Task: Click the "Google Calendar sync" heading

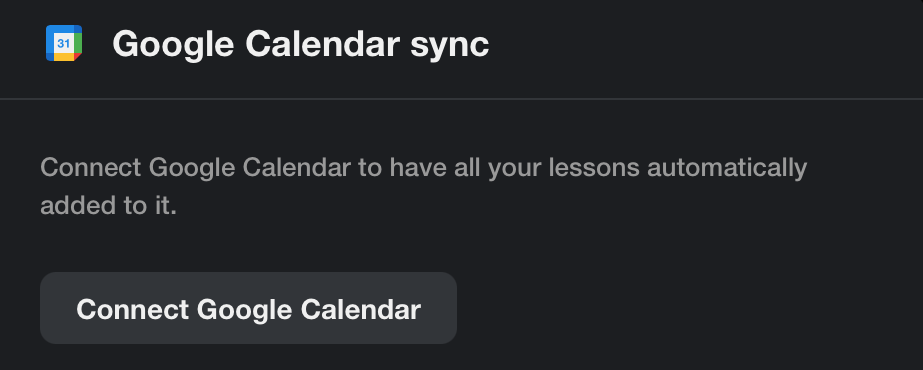Action: [x=300, y=44]
